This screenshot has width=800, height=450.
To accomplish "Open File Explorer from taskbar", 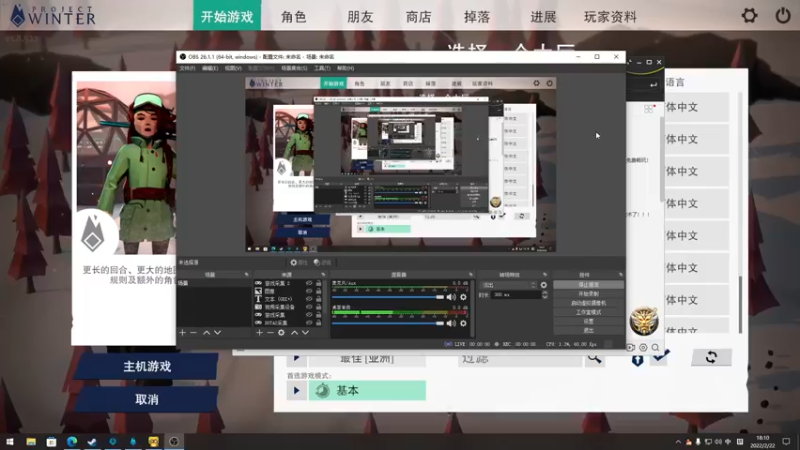I will point(31,441).
